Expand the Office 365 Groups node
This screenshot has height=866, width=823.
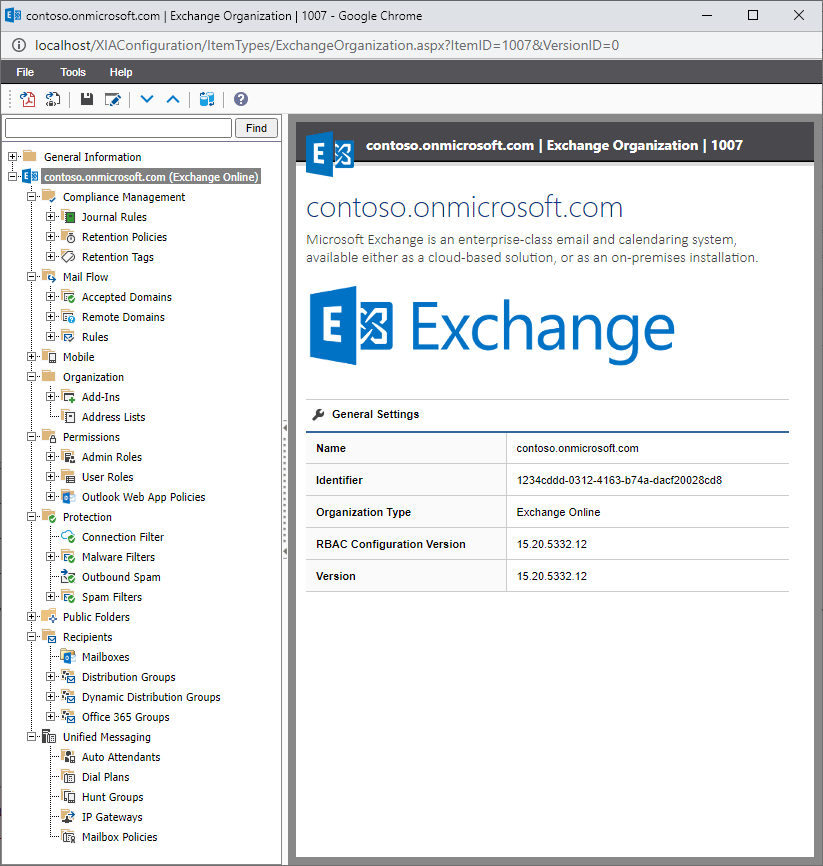click(x=50, y=717)
